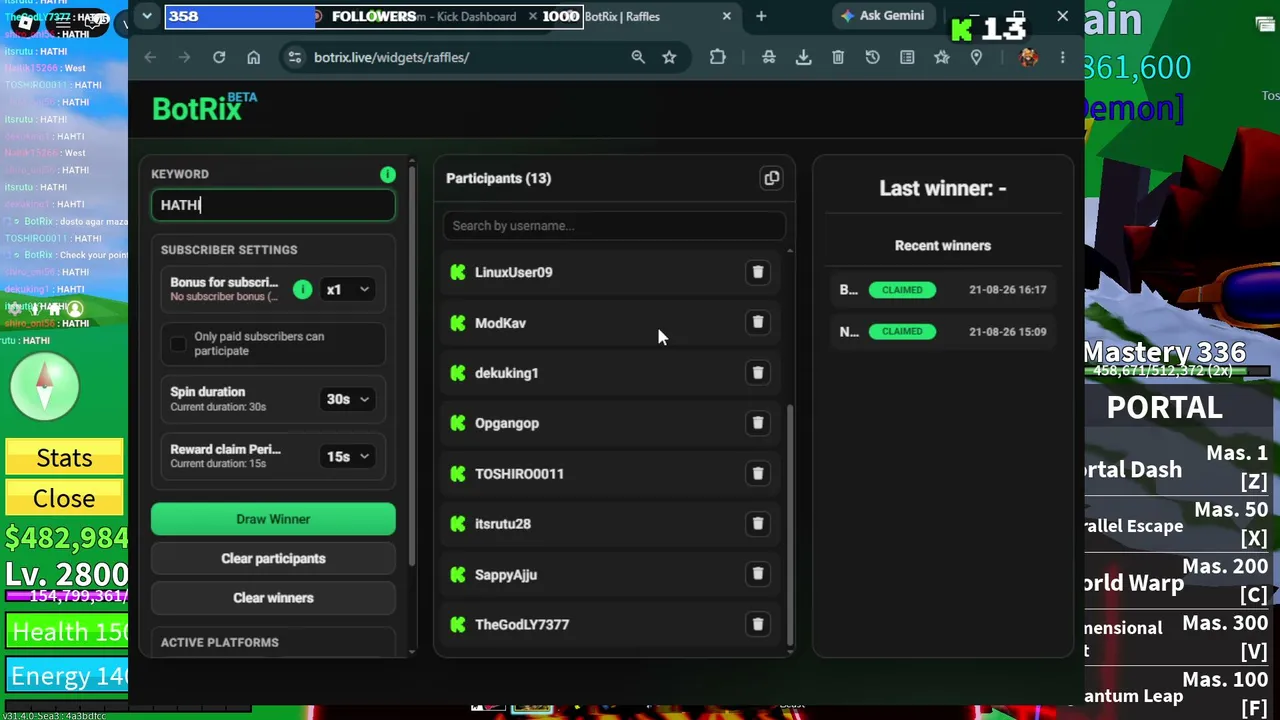The image size is (1280, 720).
Task: Delete participant ModKav using trash icon
Action: tap(758, 322)
